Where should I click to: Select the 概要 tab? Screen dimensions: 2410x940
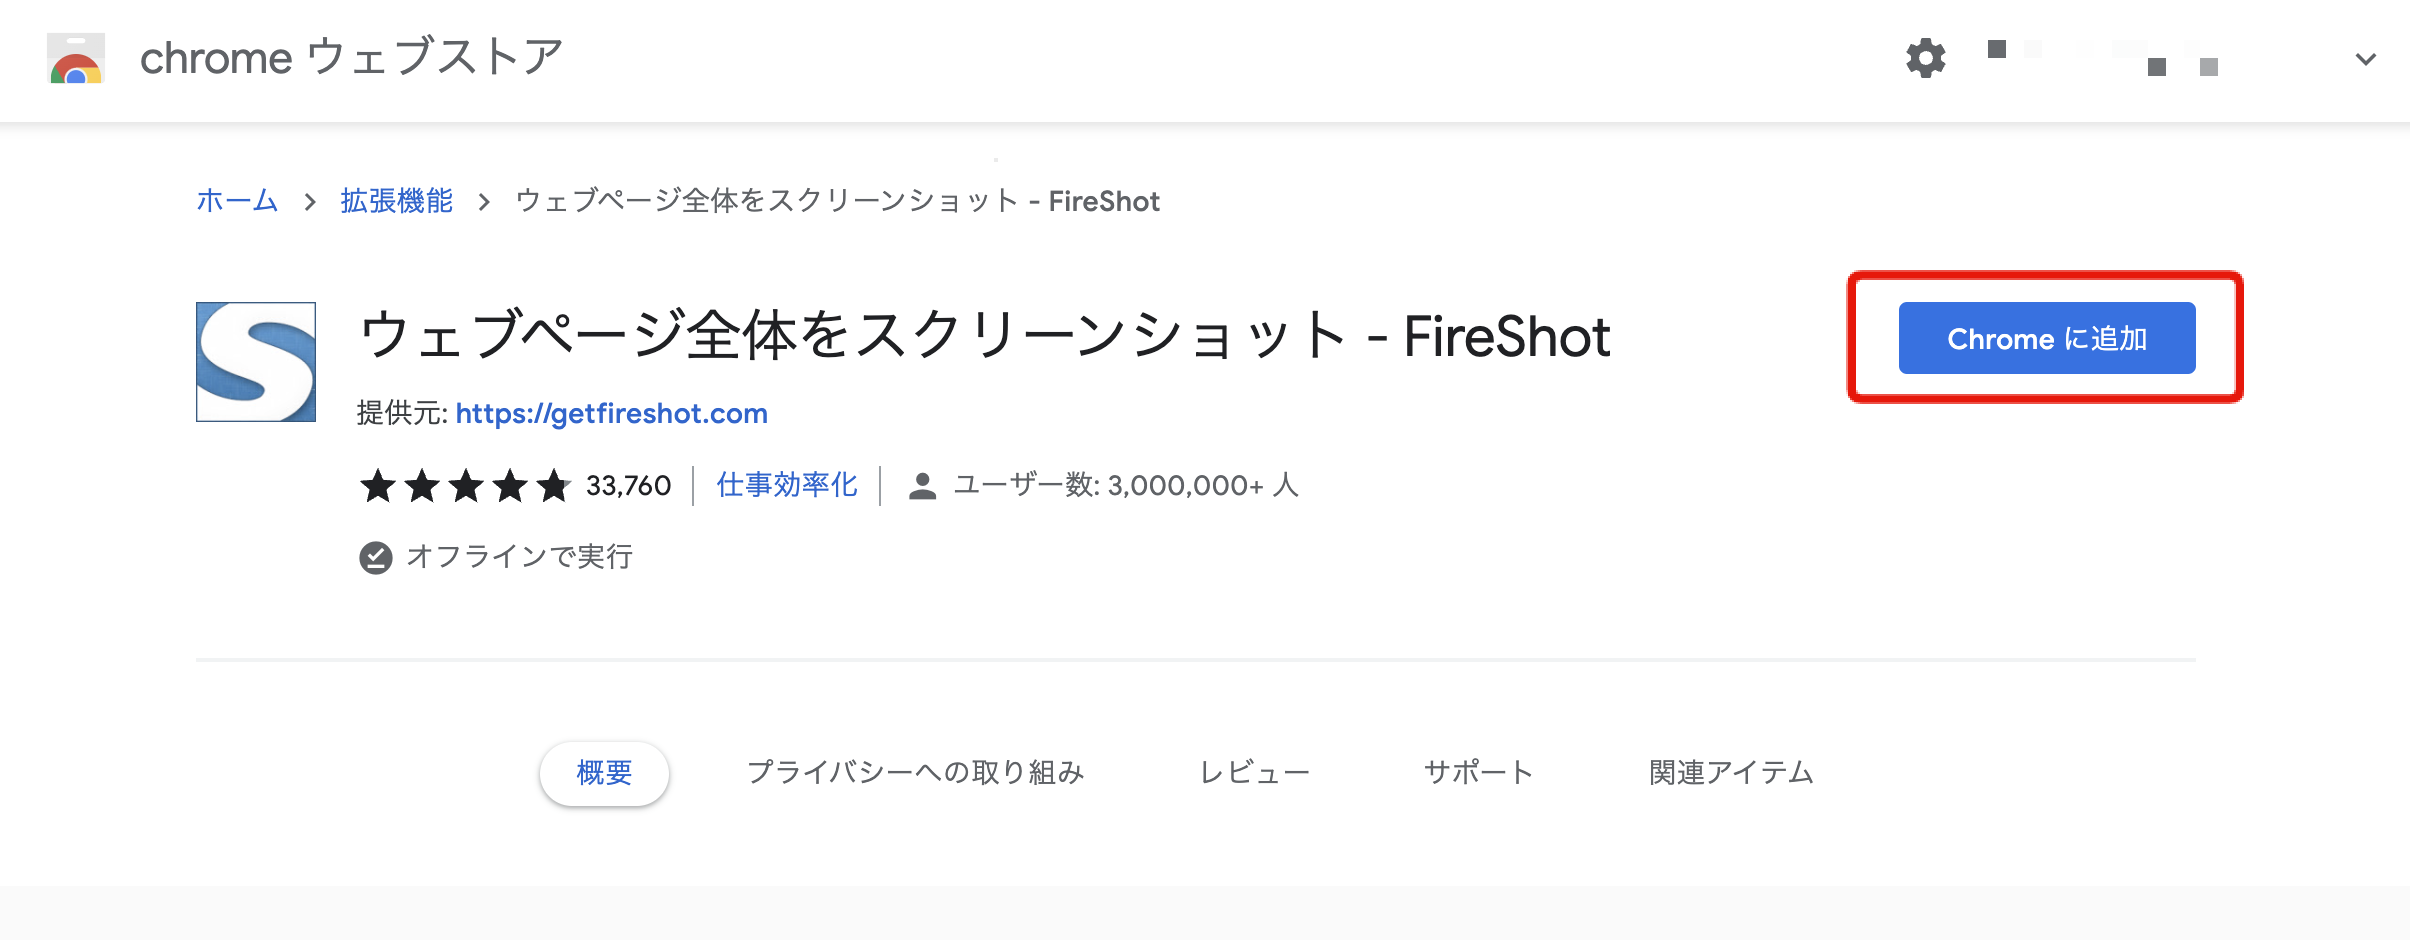pyautogui.click(x=604, y=773)
